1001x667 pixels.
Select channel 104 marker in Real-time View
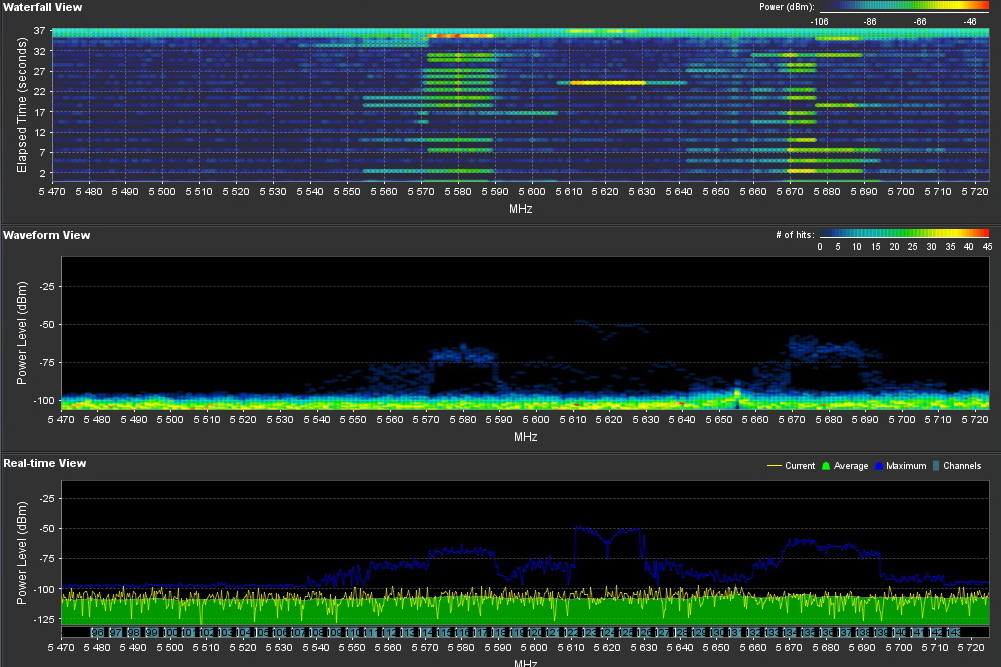[x=243, y=633]
